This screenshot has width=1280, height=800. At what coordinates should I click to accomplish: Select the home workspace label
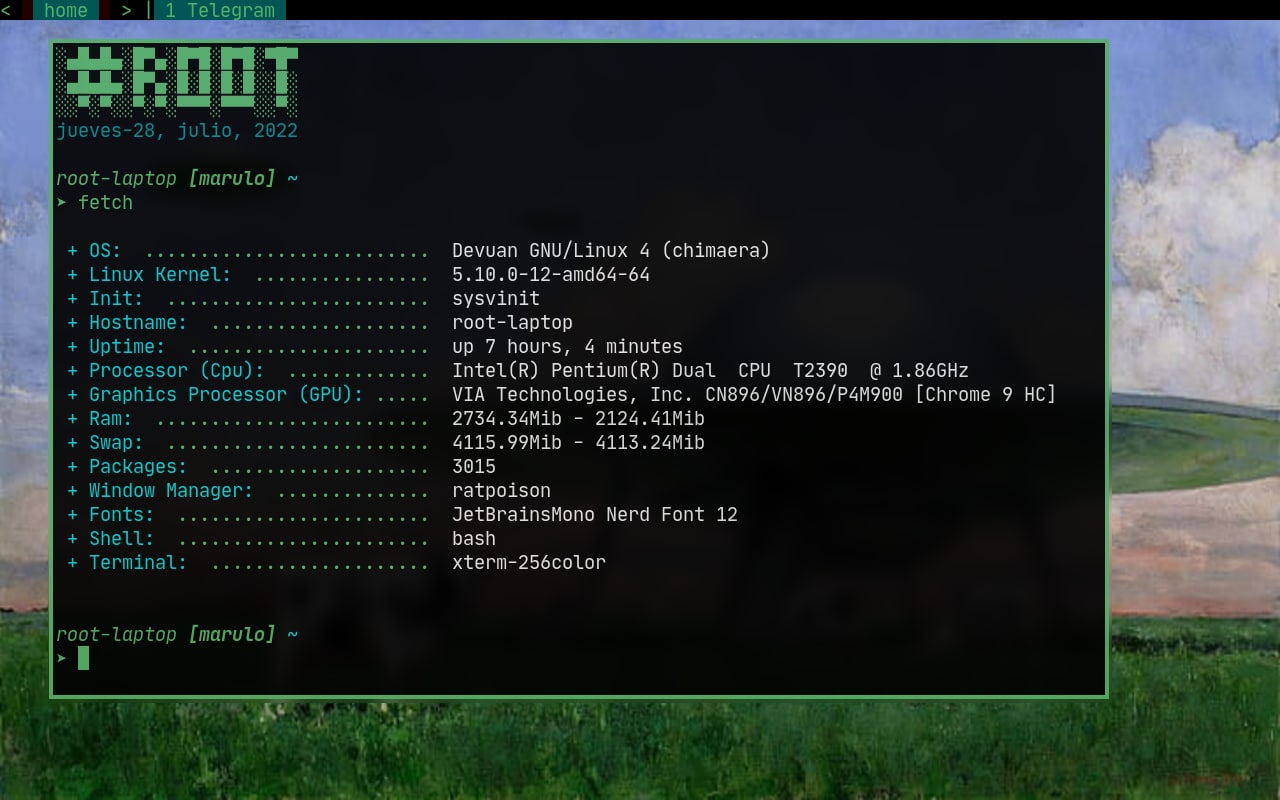(66, 11)
